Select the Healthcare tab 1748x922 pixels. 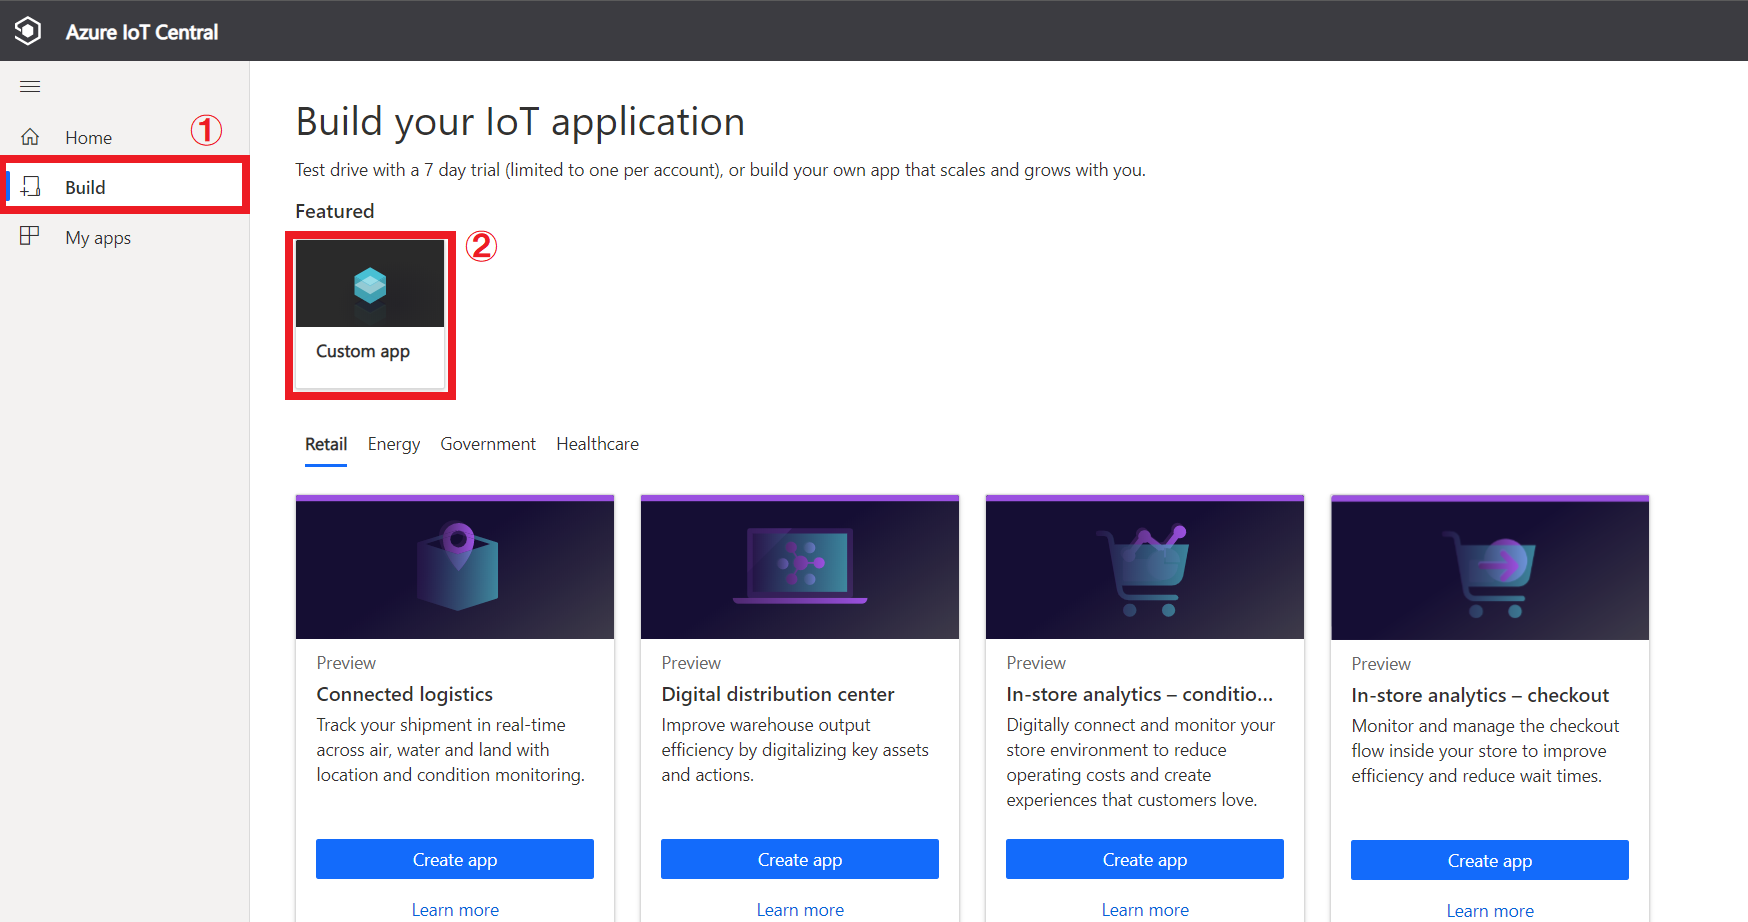point(597,444)
